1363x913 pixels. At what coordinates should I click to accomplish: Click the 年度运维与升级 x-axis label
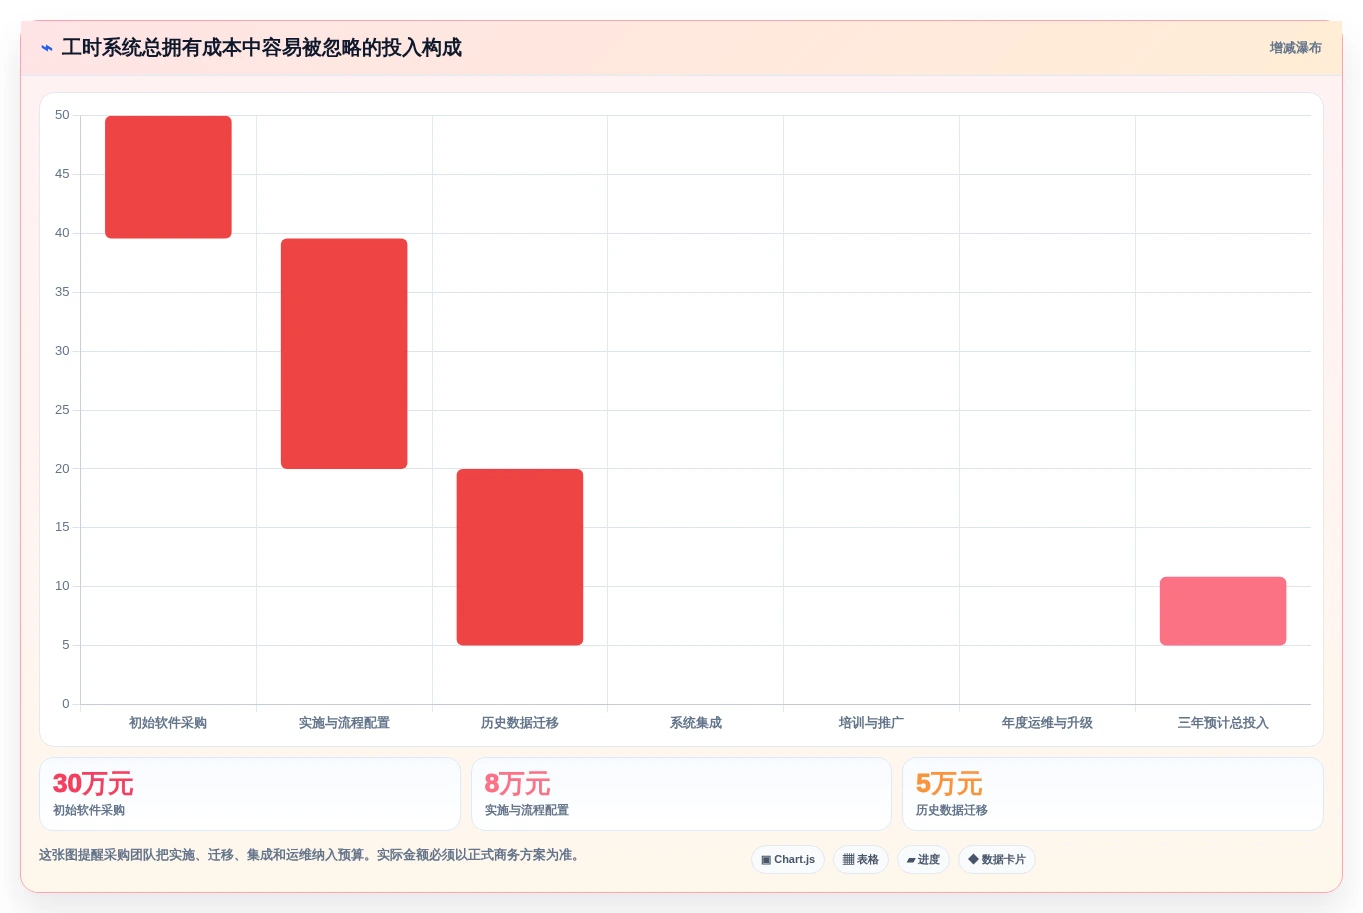1047,723
